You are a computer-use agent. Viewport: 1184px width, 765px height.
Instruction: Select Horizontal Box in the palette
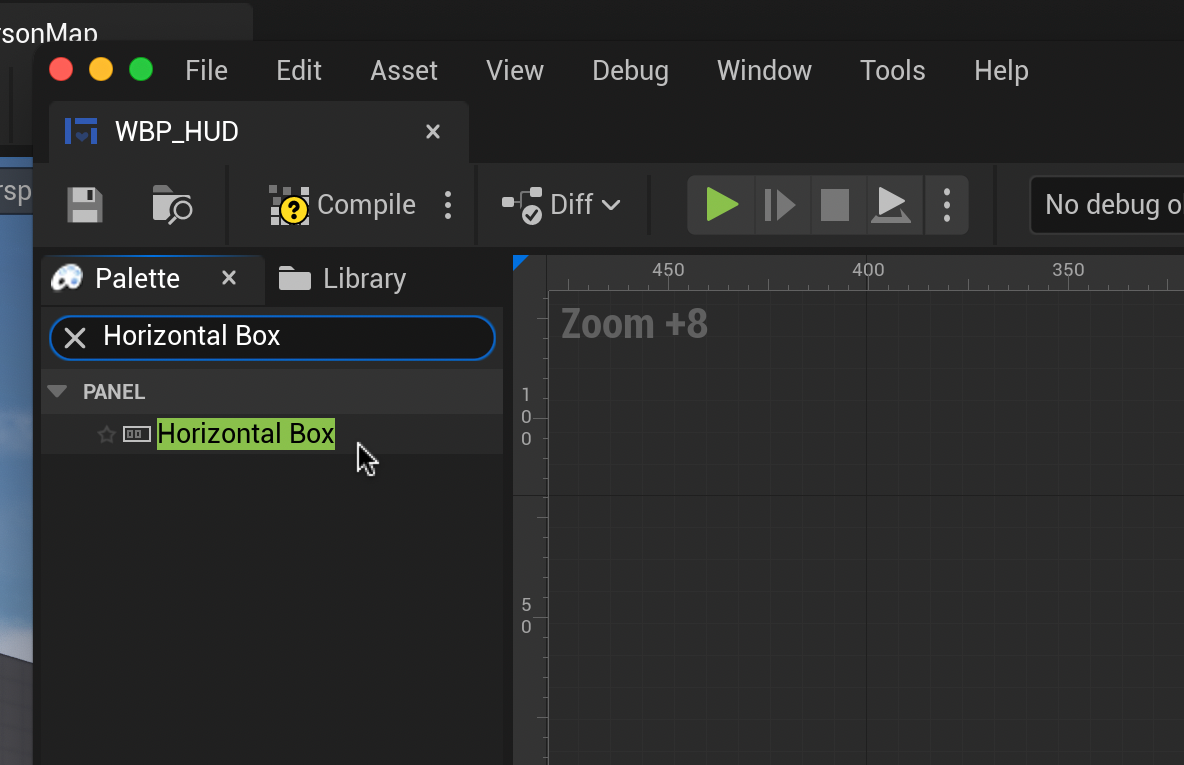[246, 434]
